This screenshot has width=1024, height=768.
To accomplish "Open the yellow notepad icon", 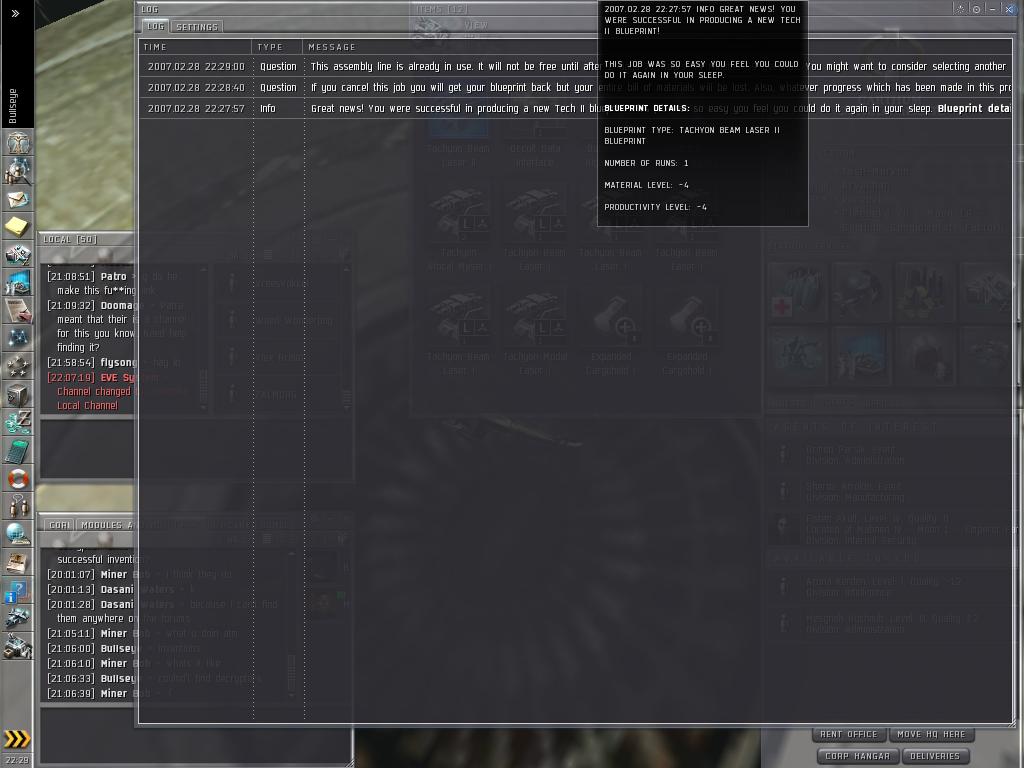I will pos(18,227).
